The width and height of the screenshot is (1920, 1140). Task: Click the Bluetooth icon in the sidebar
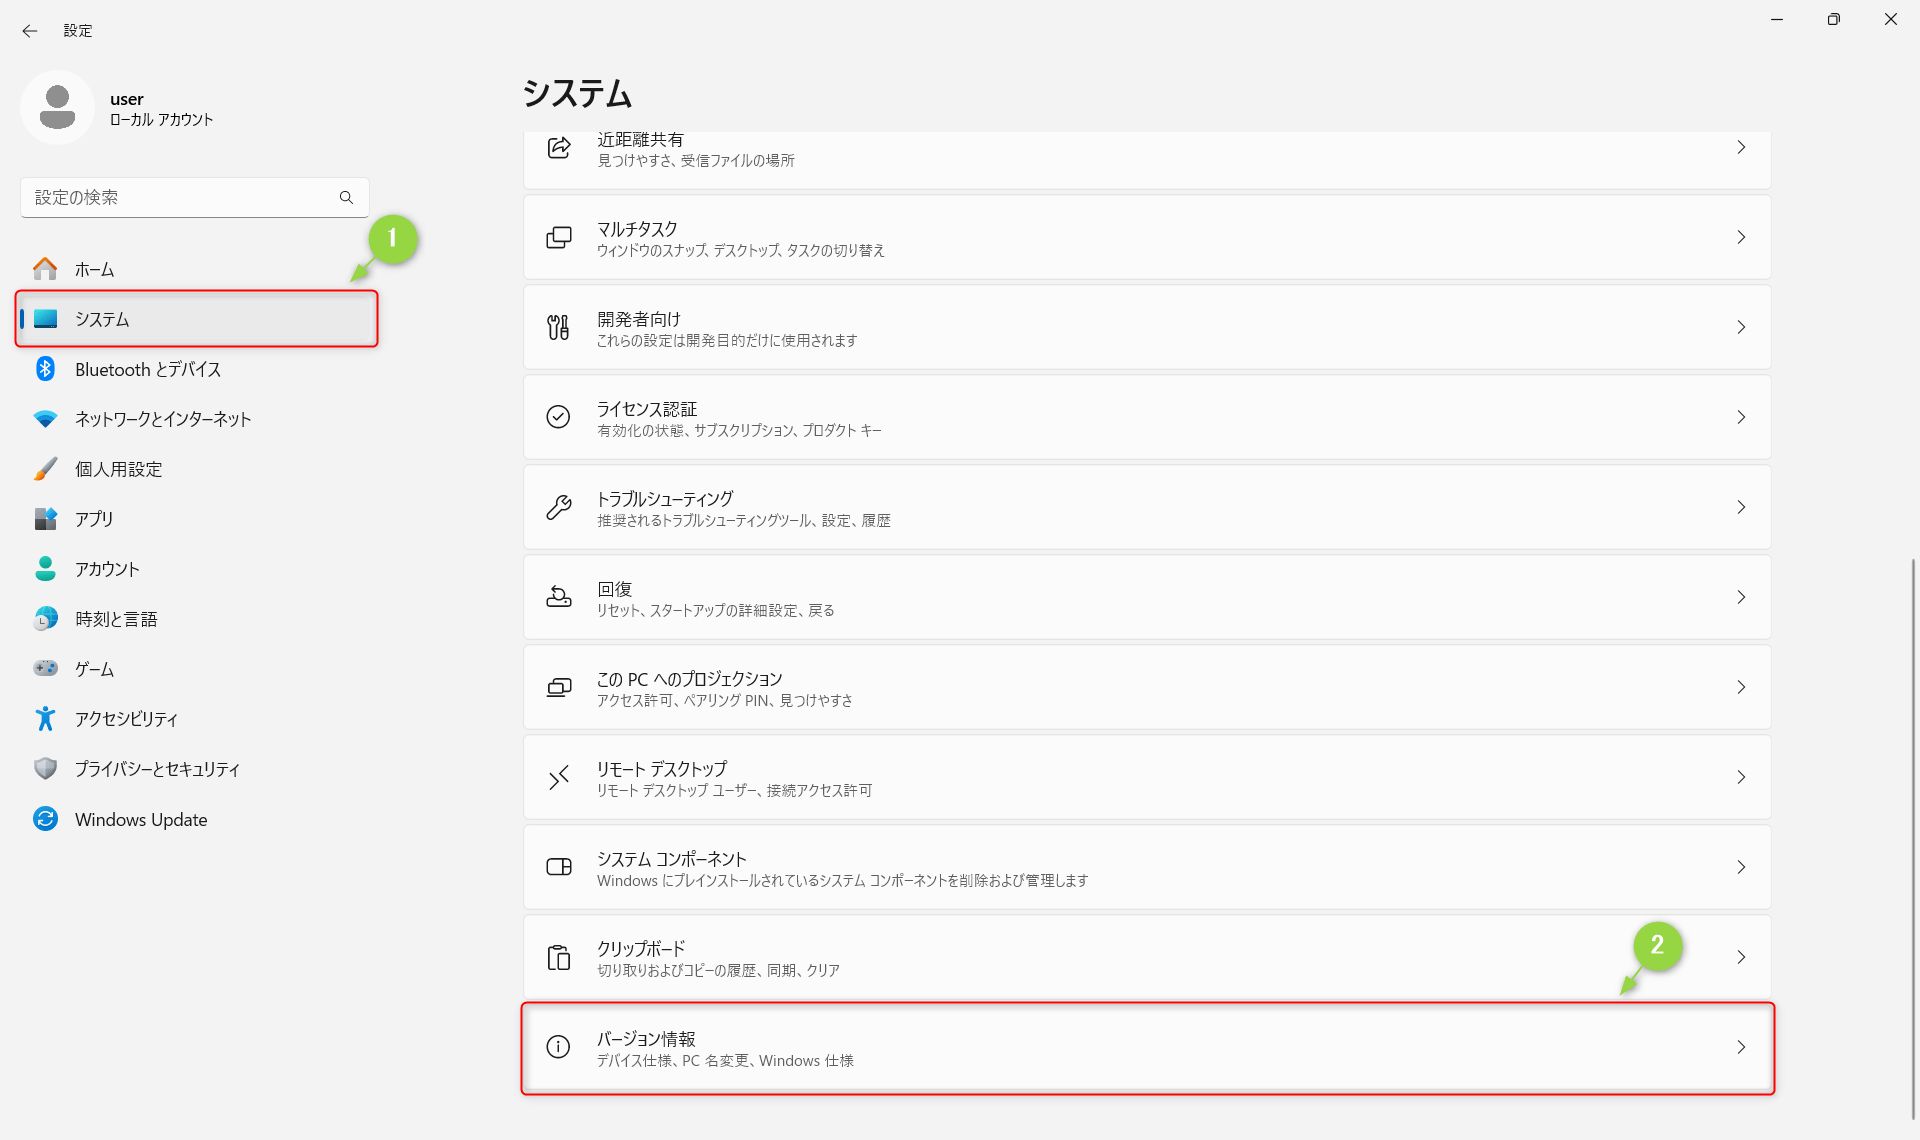pyautogui.click(x=45, y=369)
